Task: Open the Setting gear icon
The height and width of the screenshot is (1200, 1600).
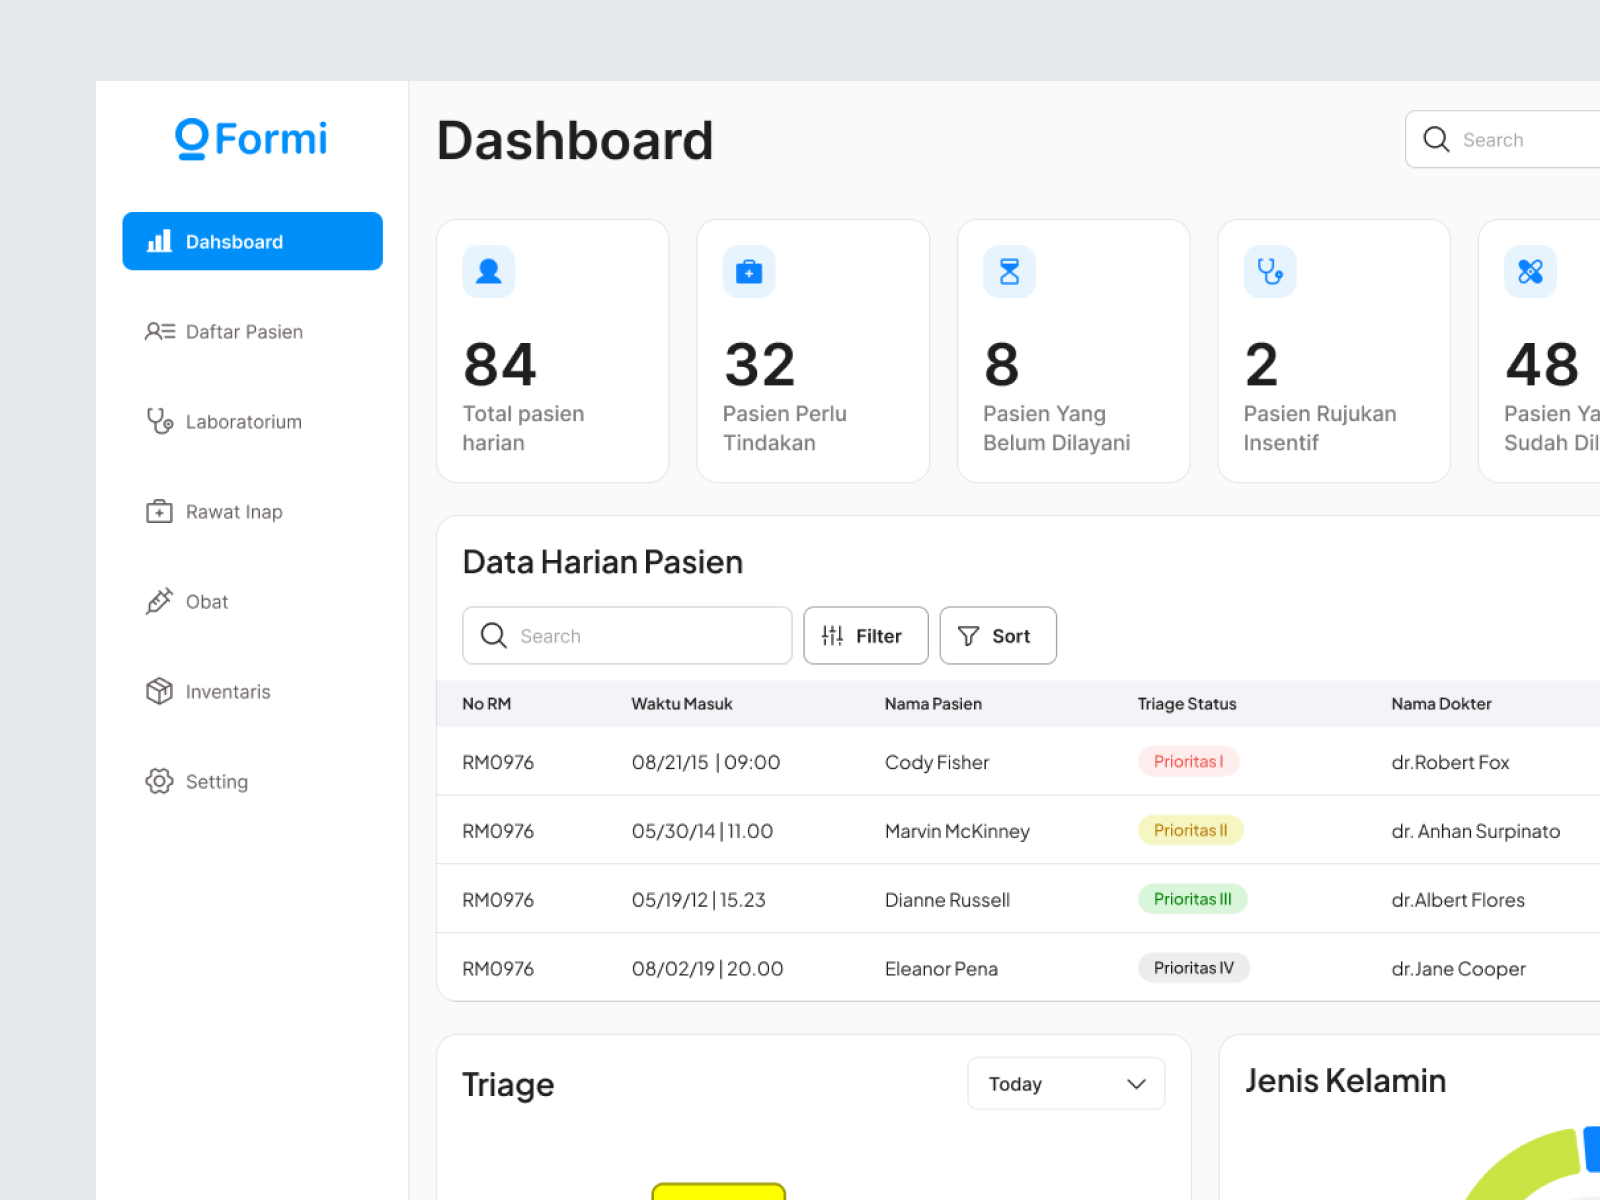Action: 160,781
